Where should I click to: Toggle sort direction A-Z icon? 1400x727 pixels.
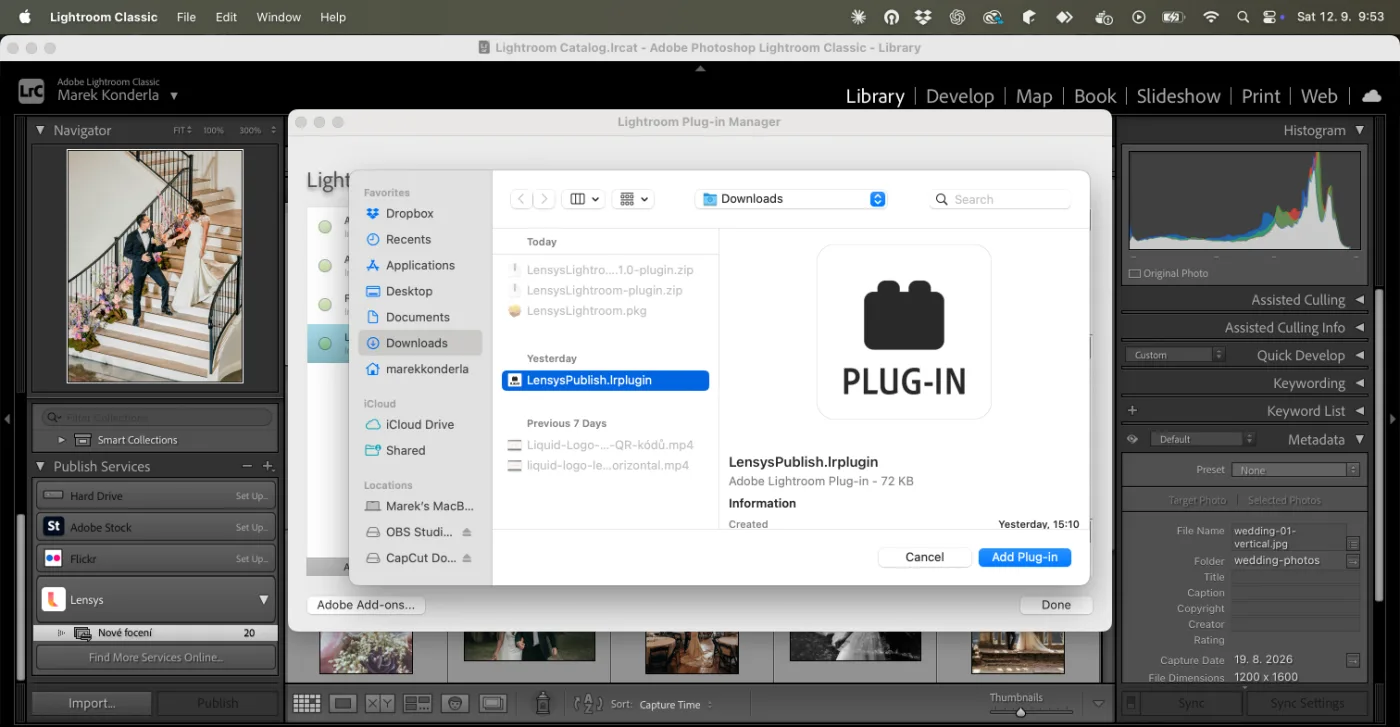tap(588, 704)
